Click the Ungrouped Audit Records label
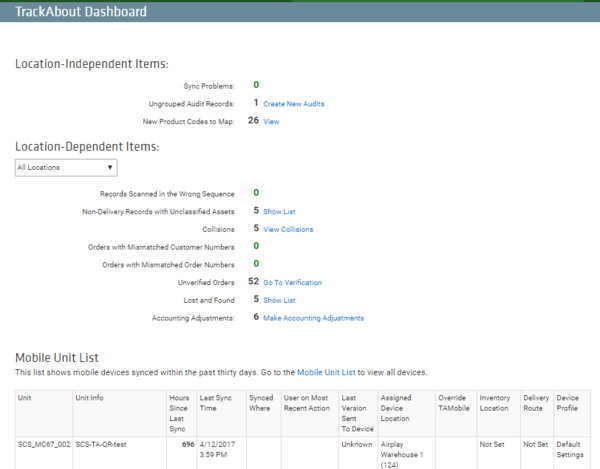600x469 pixels. pos(191,104)
